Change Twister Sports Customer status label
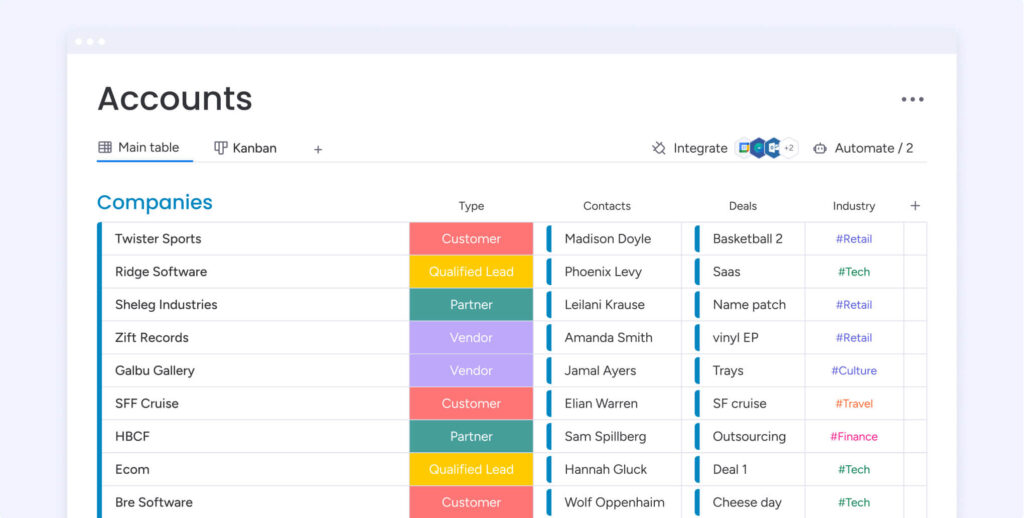This screenshot has height=518, width=1024. pyautogui.click(x=471, y=238)
